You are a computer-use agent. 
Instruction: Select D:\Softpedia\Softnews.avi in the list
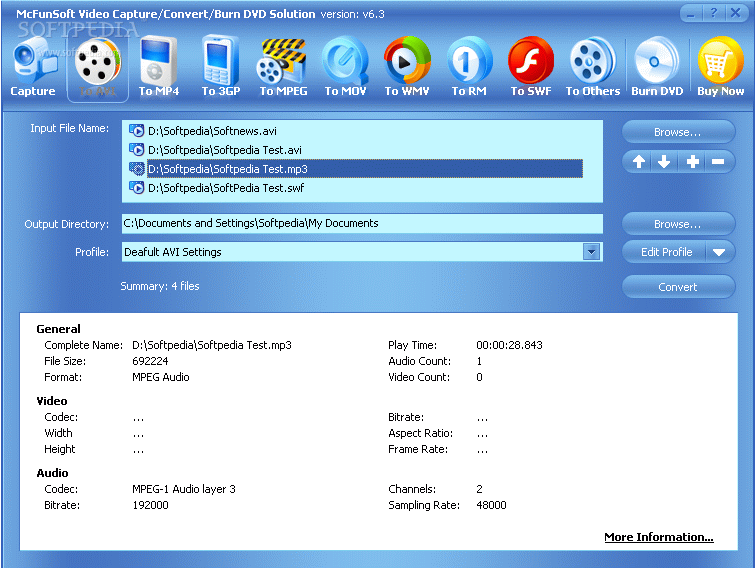pyautogui.click(x=212, y=131)
